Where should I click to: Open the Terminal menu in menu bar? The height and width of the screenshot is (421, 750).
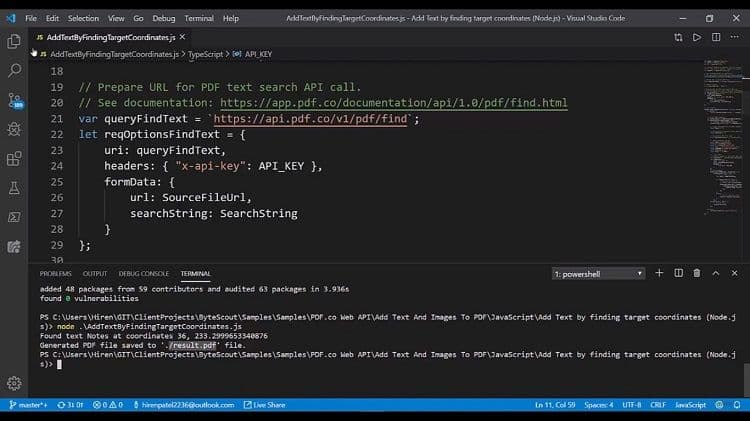point(199,18)
